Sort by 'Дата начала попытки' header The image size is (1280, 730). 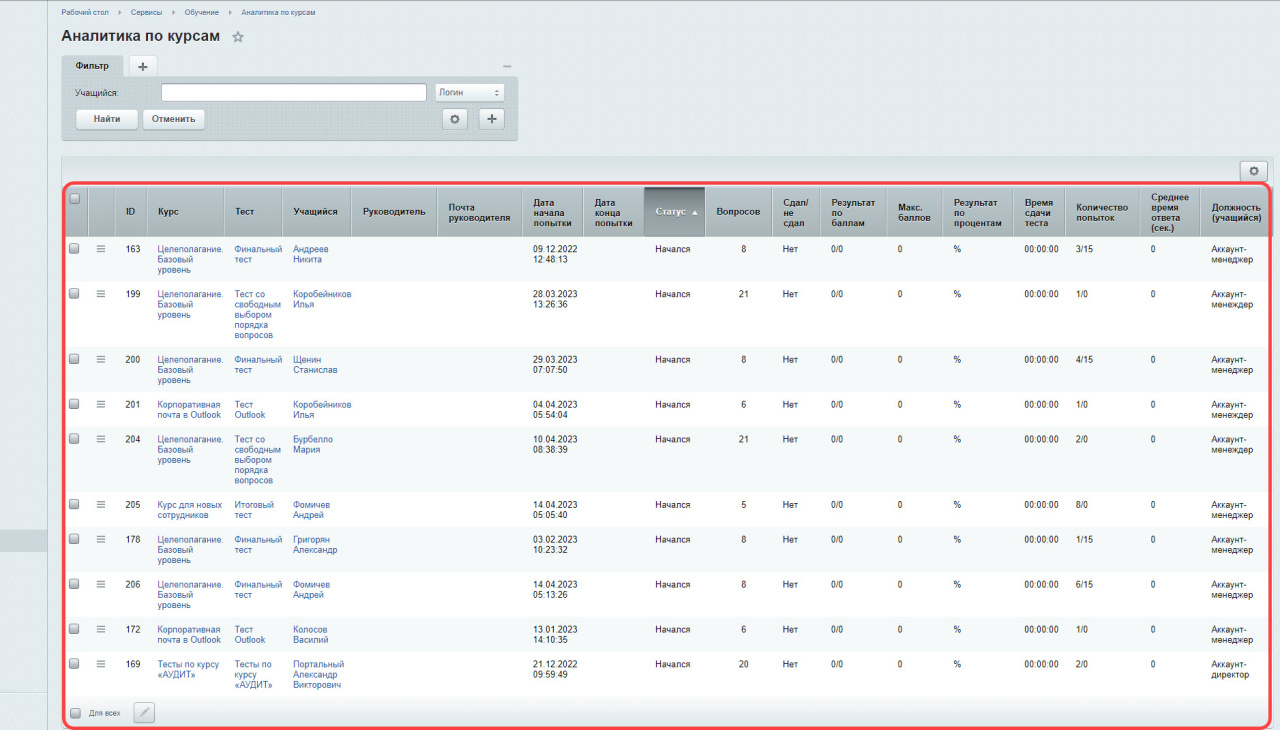[x=552, y=212]
